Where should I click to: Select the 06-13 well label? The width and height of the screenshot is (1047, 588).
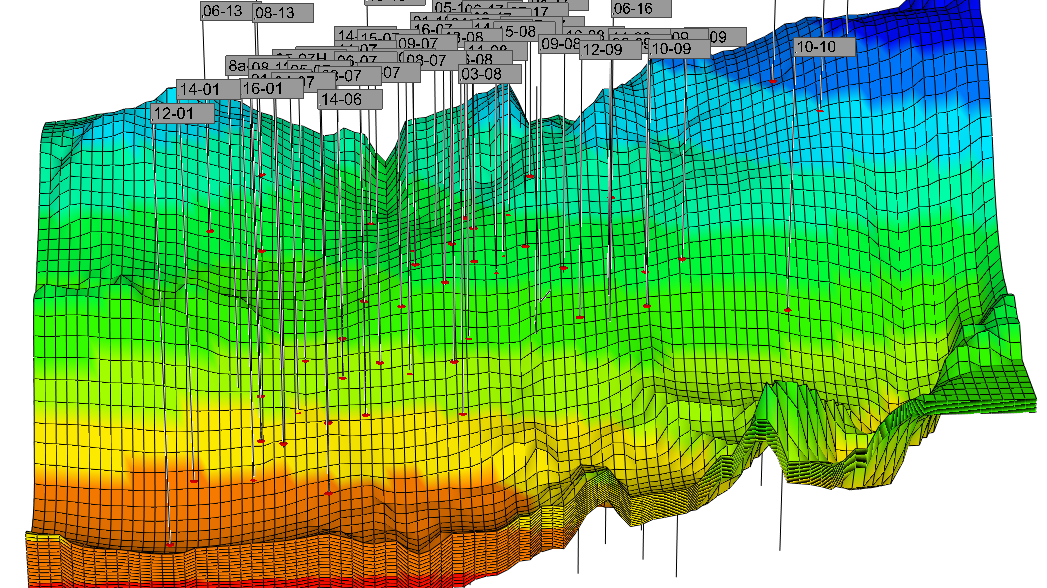(227, 11)
